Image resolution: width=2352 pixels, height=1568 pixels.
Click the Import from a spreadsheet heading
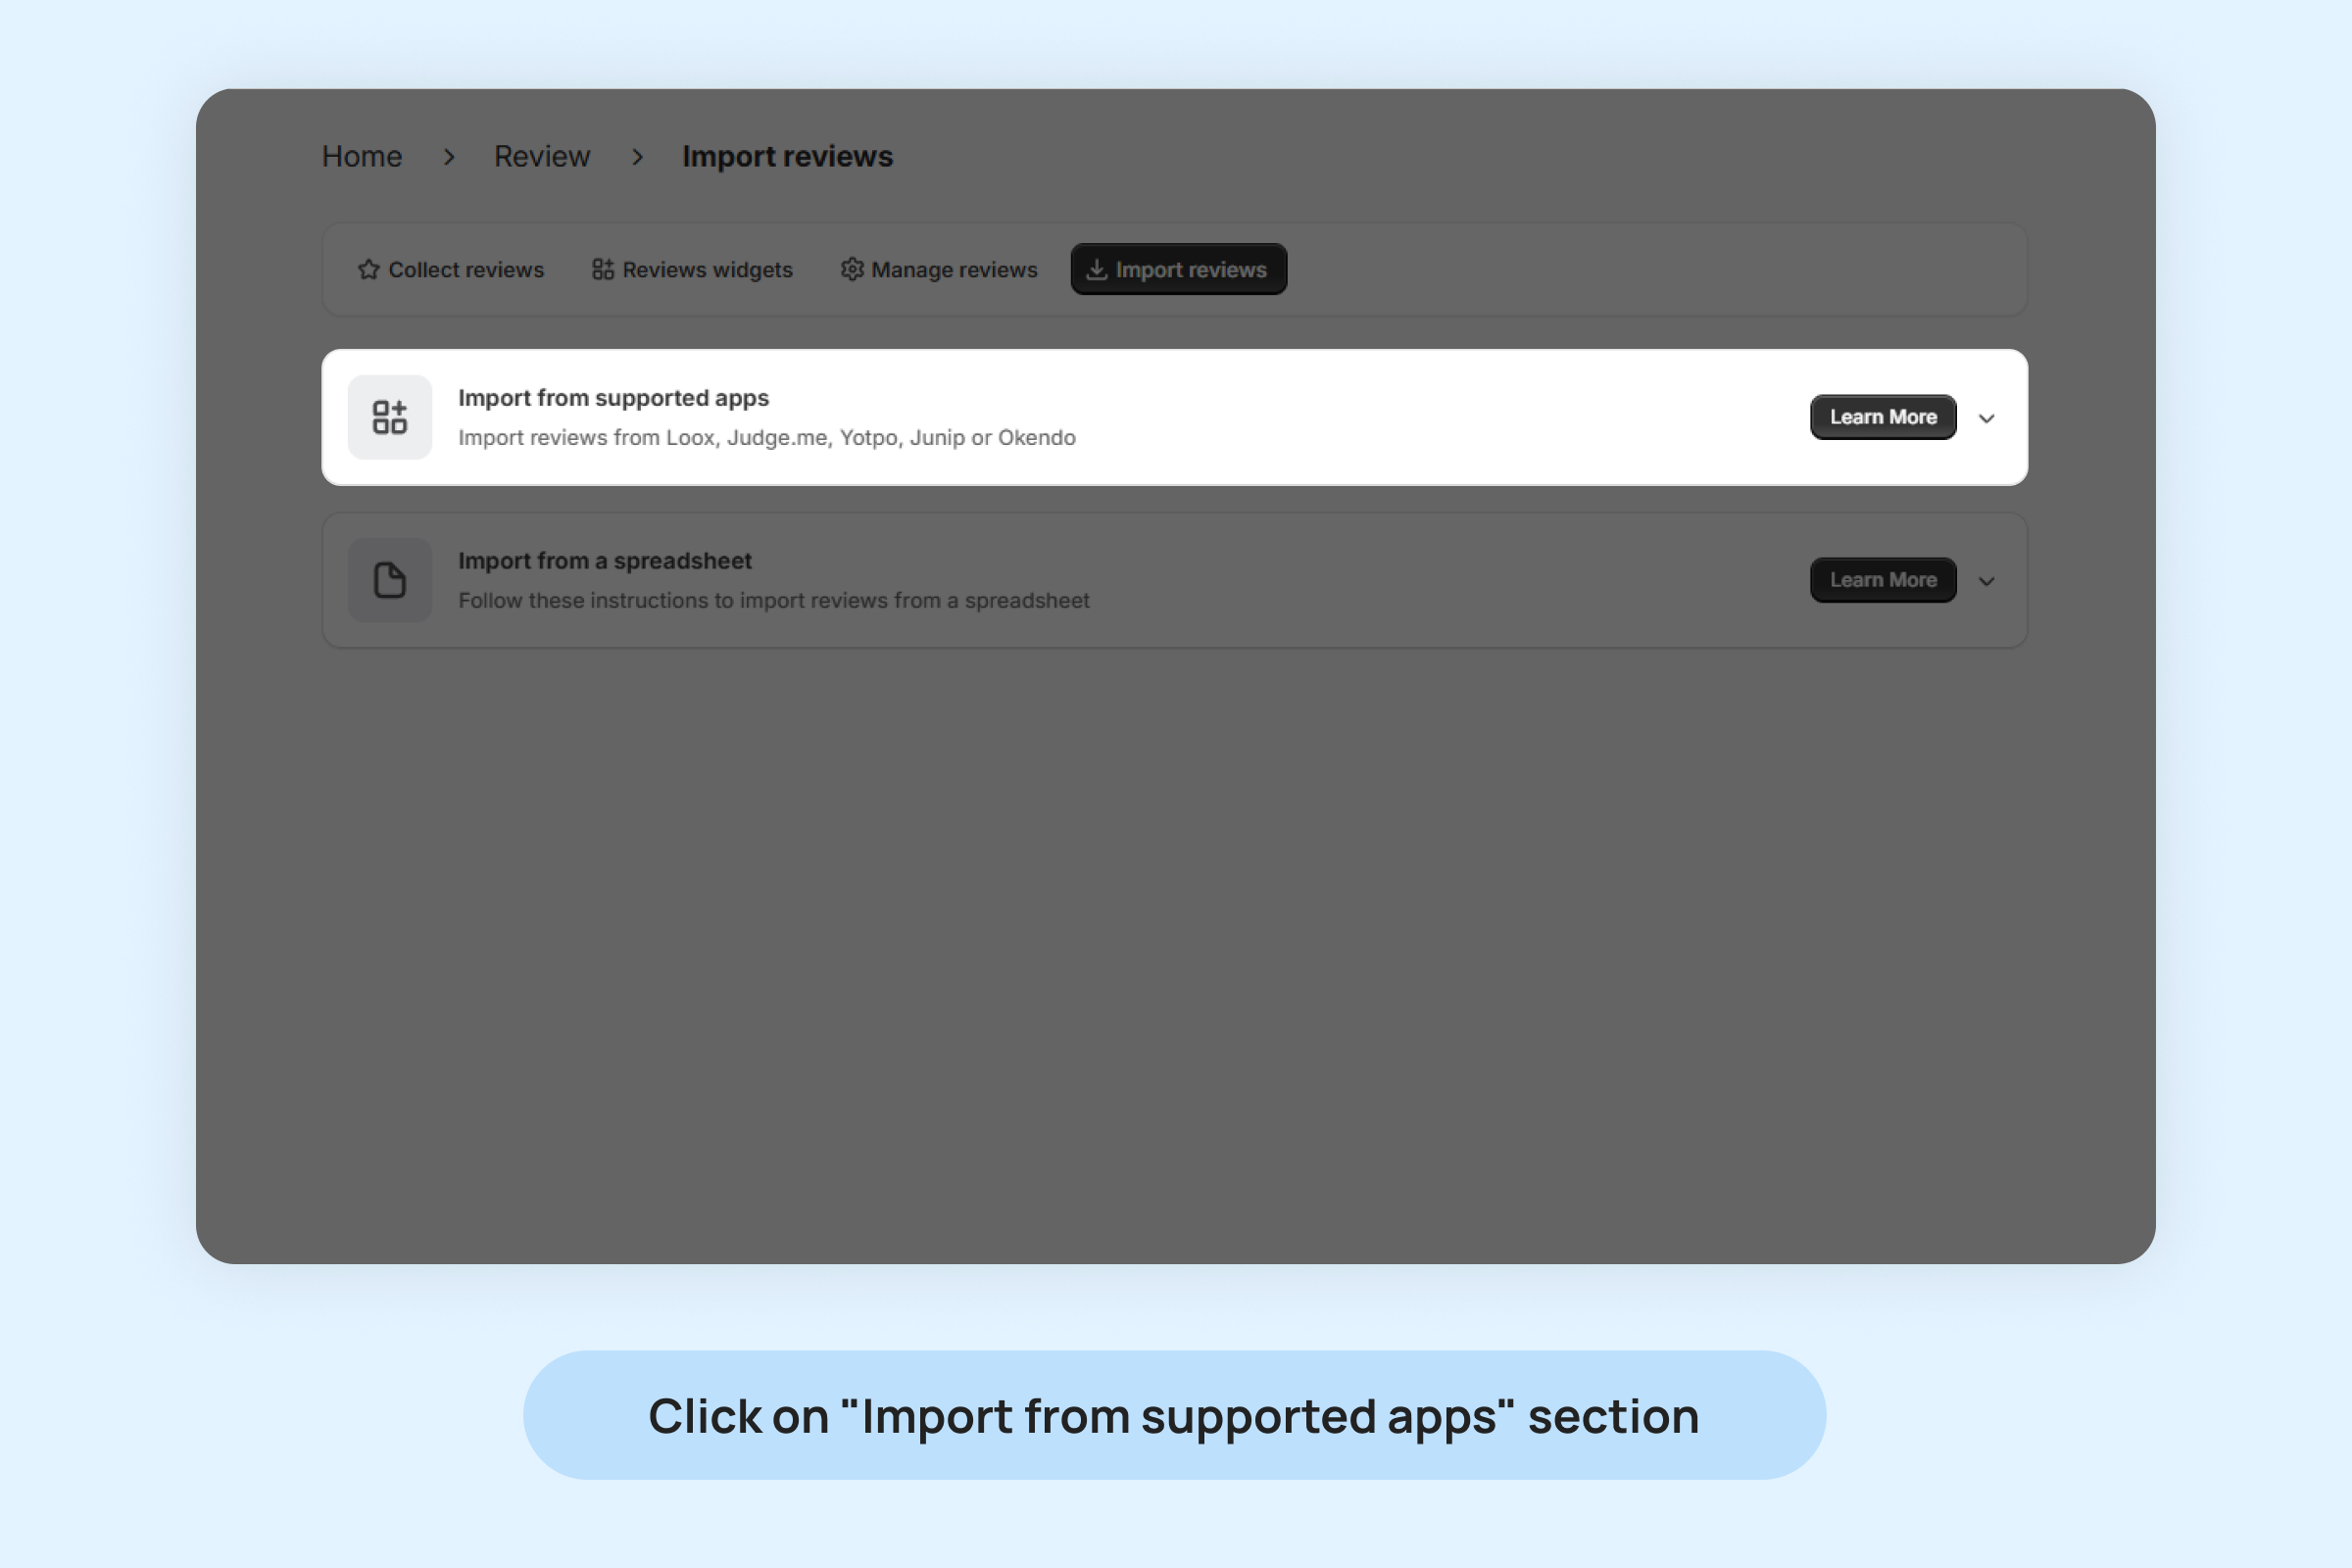605,561
